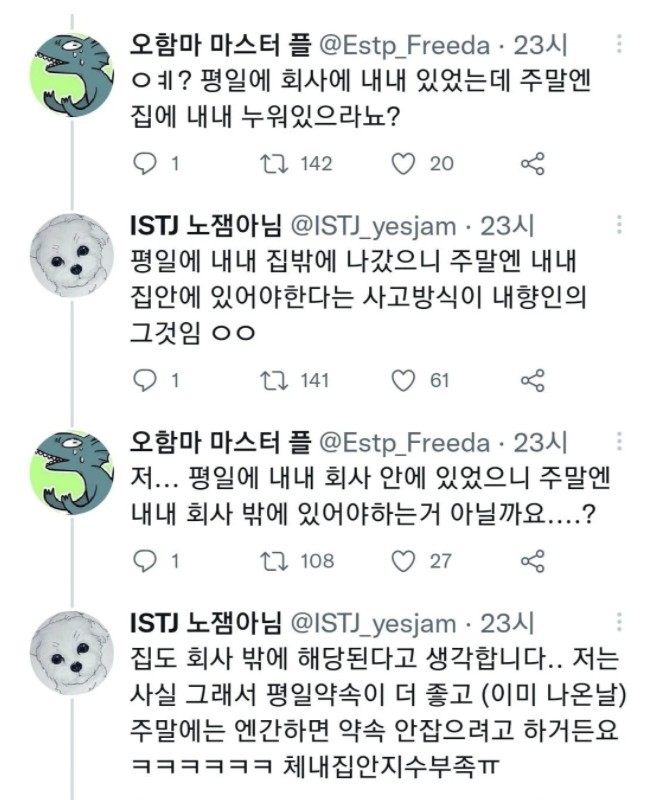
Task: Reply to the tweet with 141 retweets
Action: point(145,380)
